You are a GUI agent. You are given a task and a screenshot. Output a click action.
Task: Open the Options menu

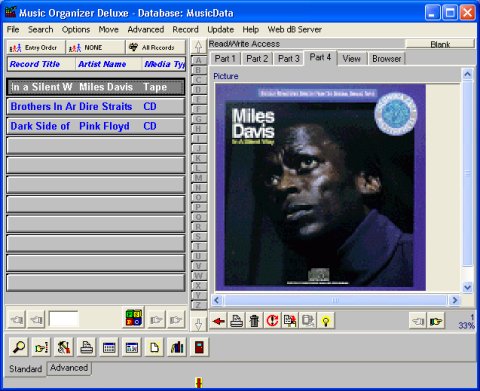(76, 29)
